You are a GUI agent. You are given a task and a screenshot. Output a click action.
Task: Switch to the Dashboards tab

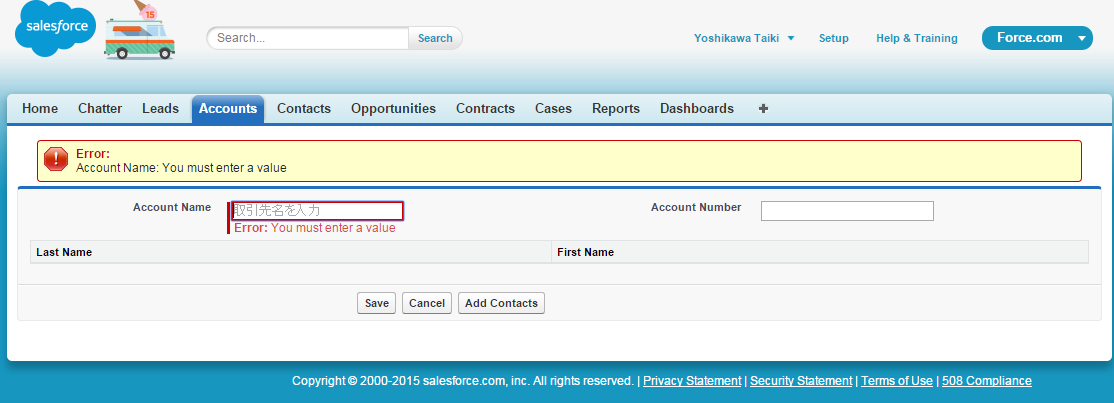click(x=697, y=109)
